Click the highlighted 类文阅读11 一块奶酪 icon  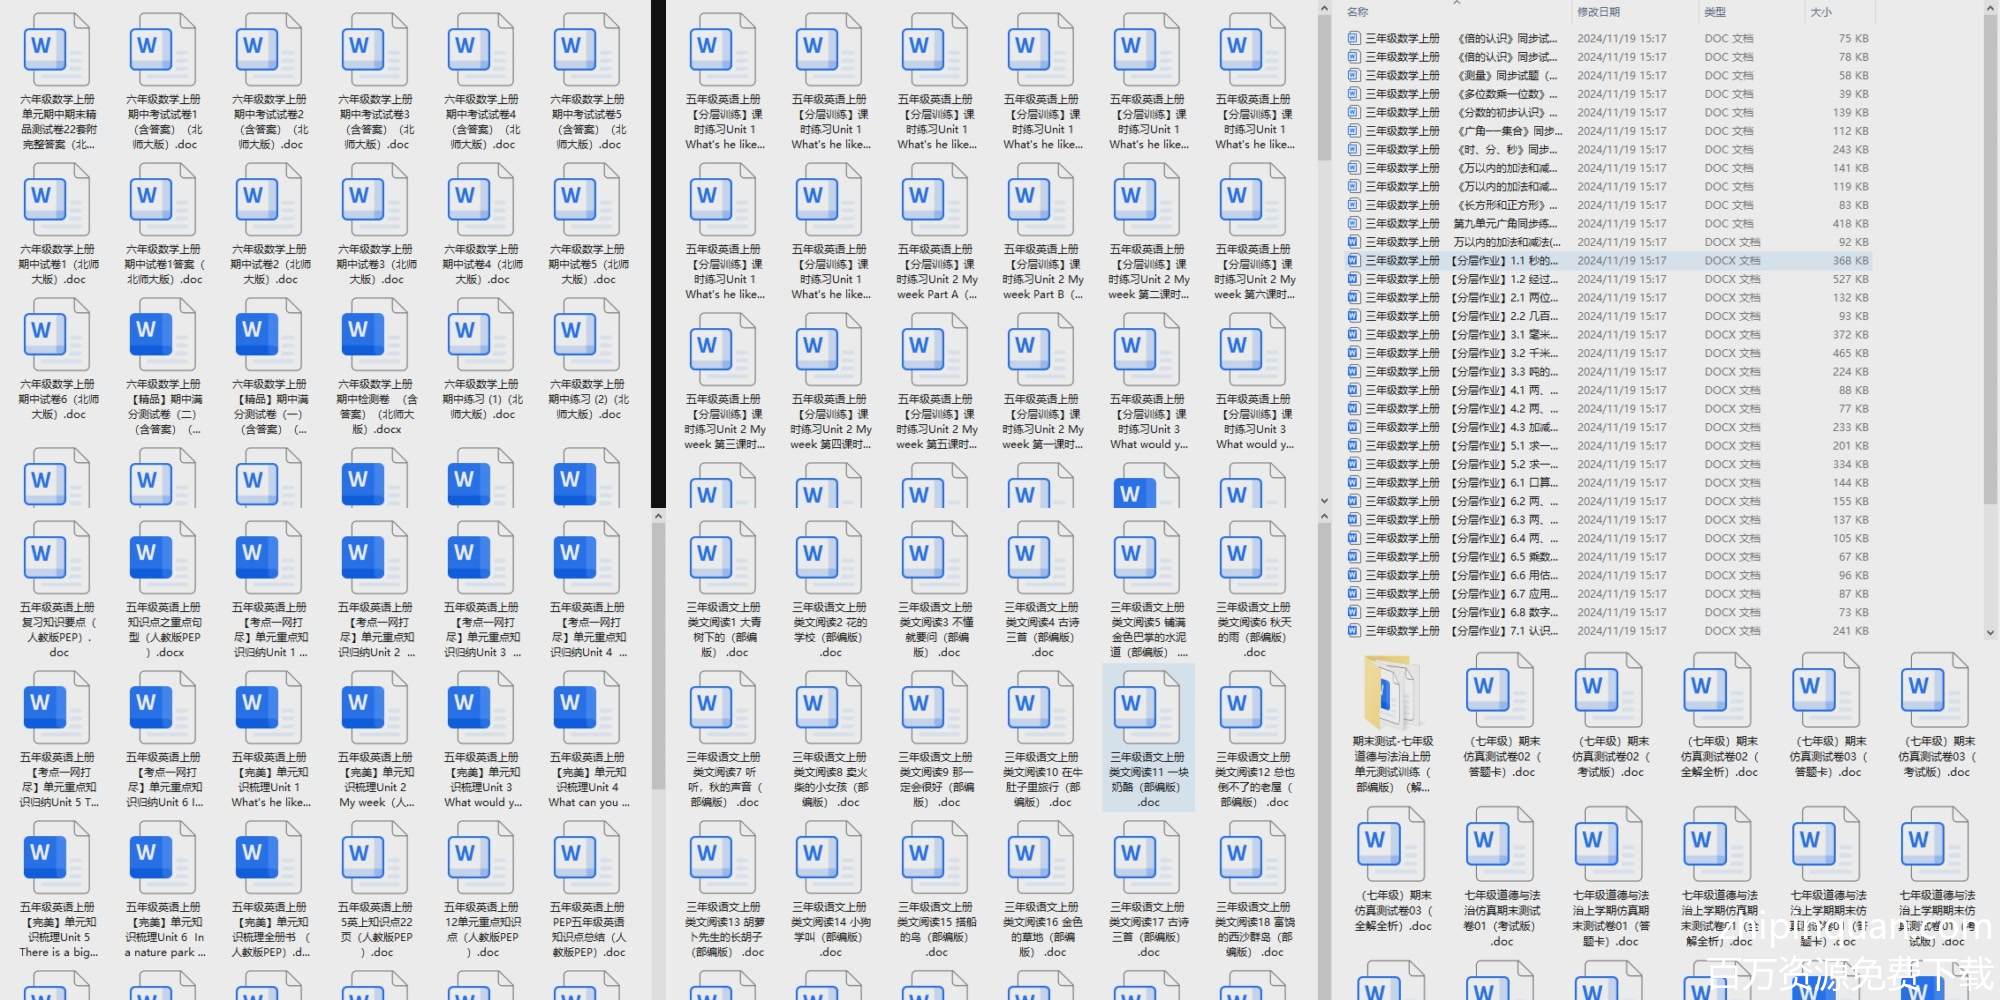(x=1146, y=708)
